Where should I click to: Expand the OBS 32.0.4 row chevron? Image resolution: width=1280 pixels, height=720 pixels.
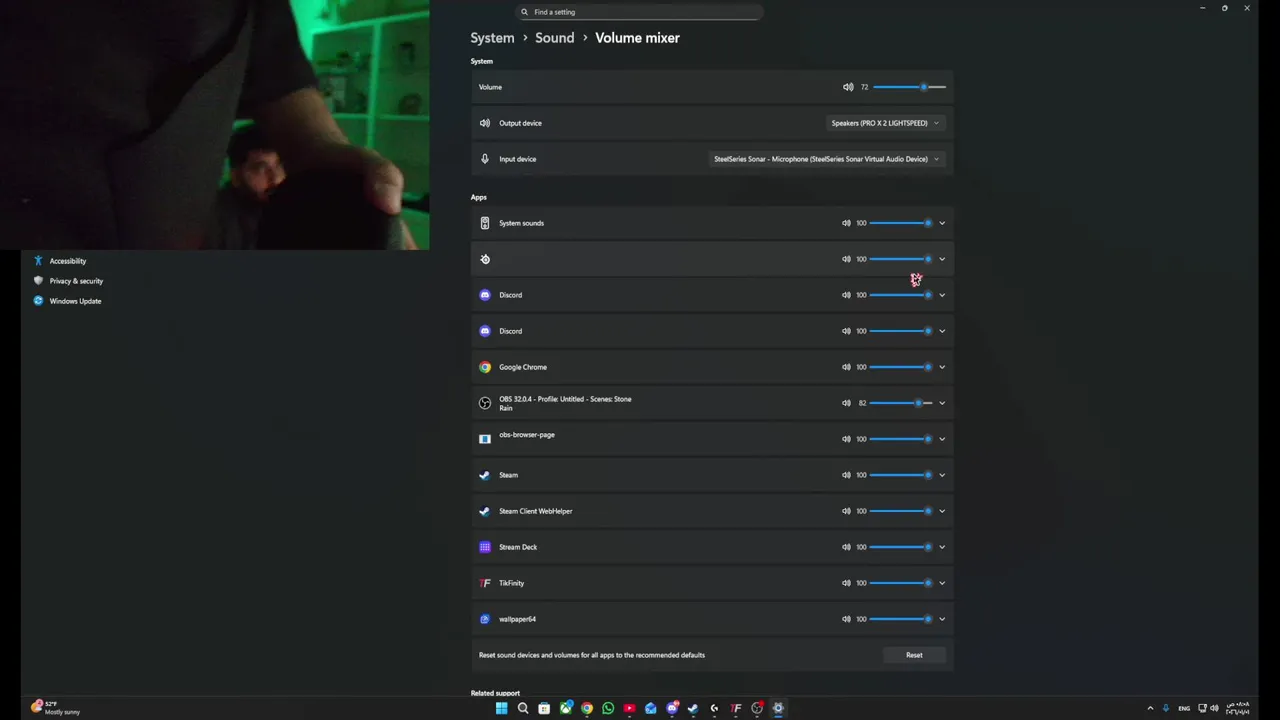[x=942, y=403]
